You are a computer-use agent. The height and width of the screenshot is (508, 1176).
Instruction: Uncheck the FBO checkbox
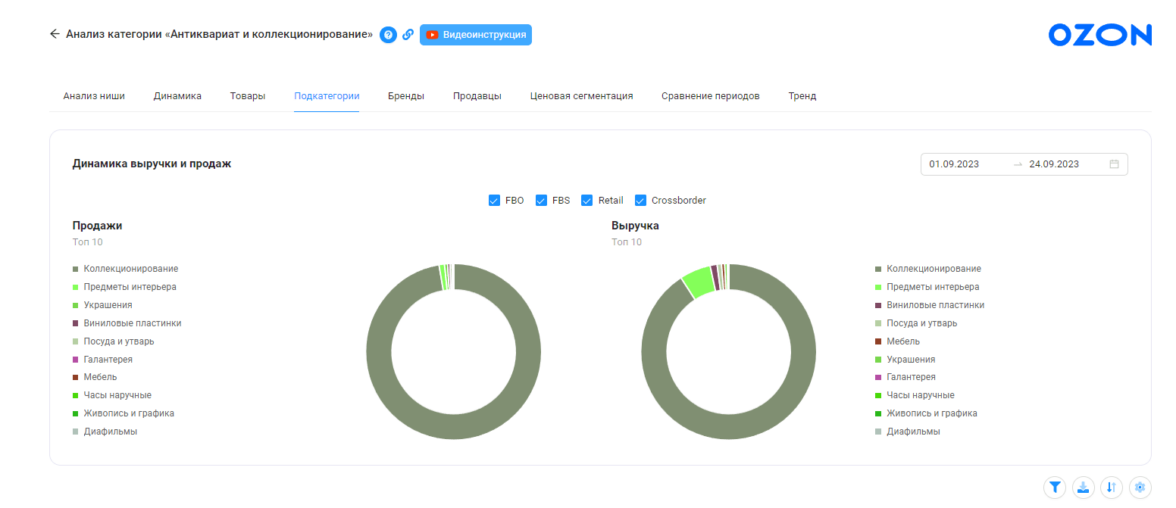494,200
